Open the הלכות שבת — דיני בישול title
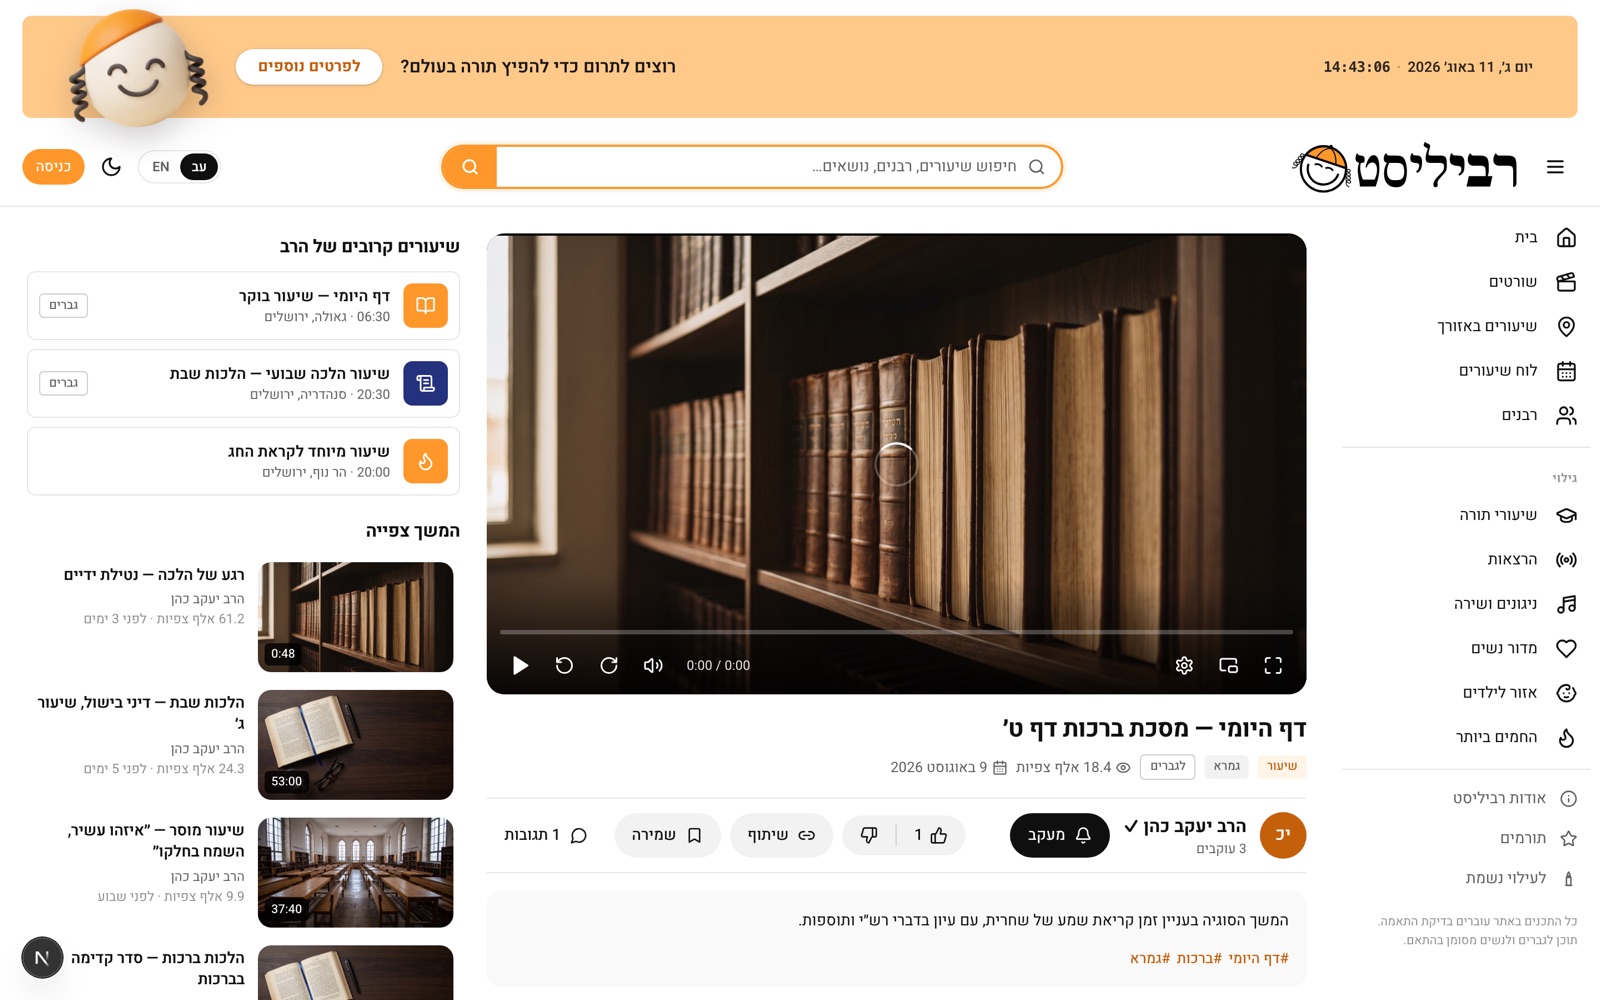Image resolution: width=1600 pixels, height=1000 pixels. (141, 712)
